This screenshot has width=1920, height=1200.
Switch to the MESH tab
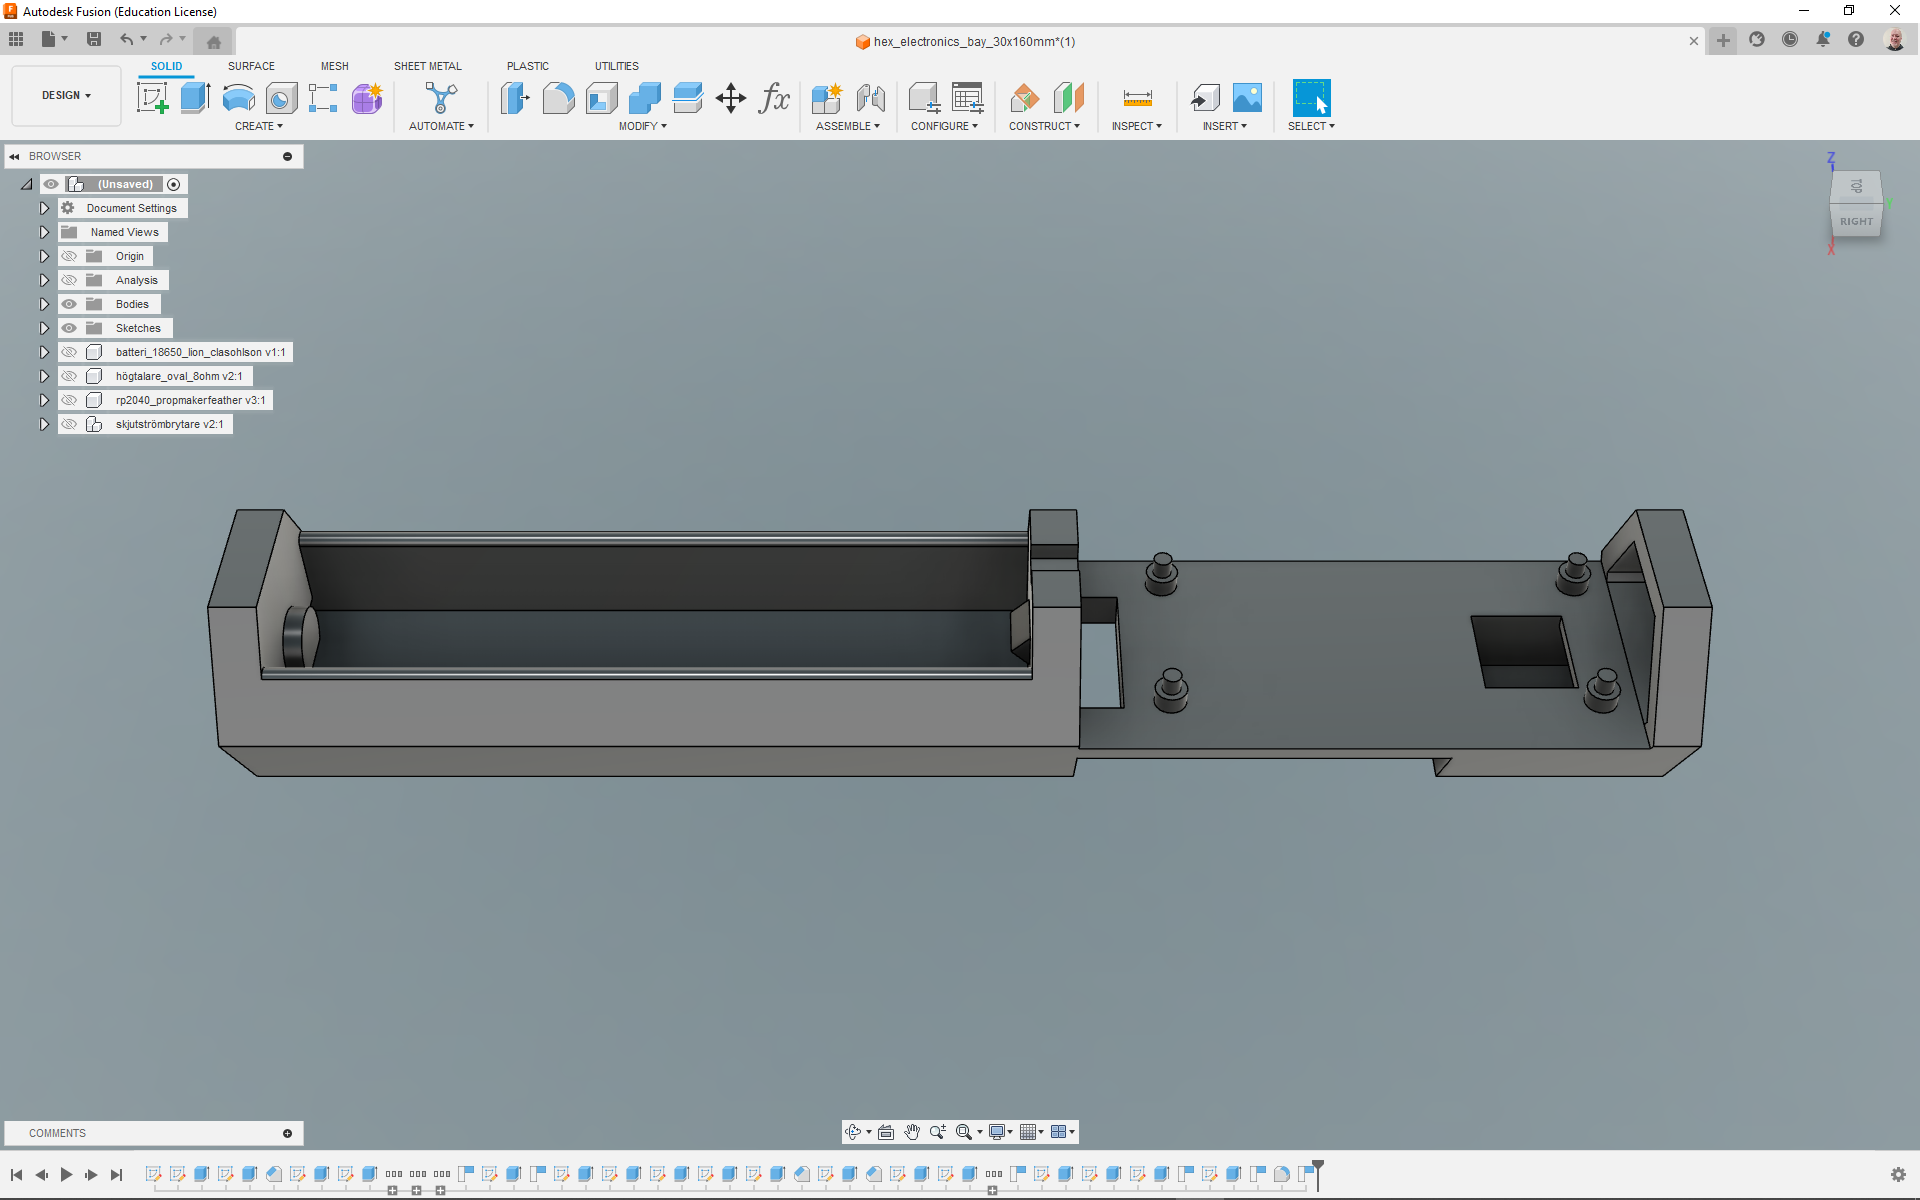pos(335,66)
